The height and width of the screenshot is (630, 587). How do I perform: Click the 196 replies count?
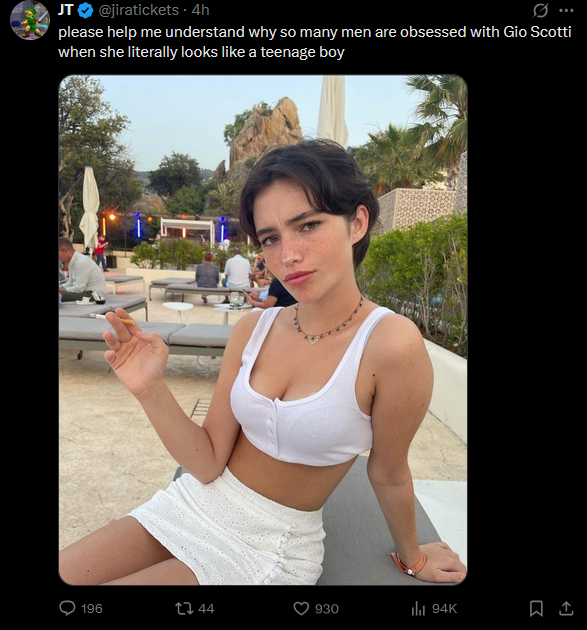point(92,608)
